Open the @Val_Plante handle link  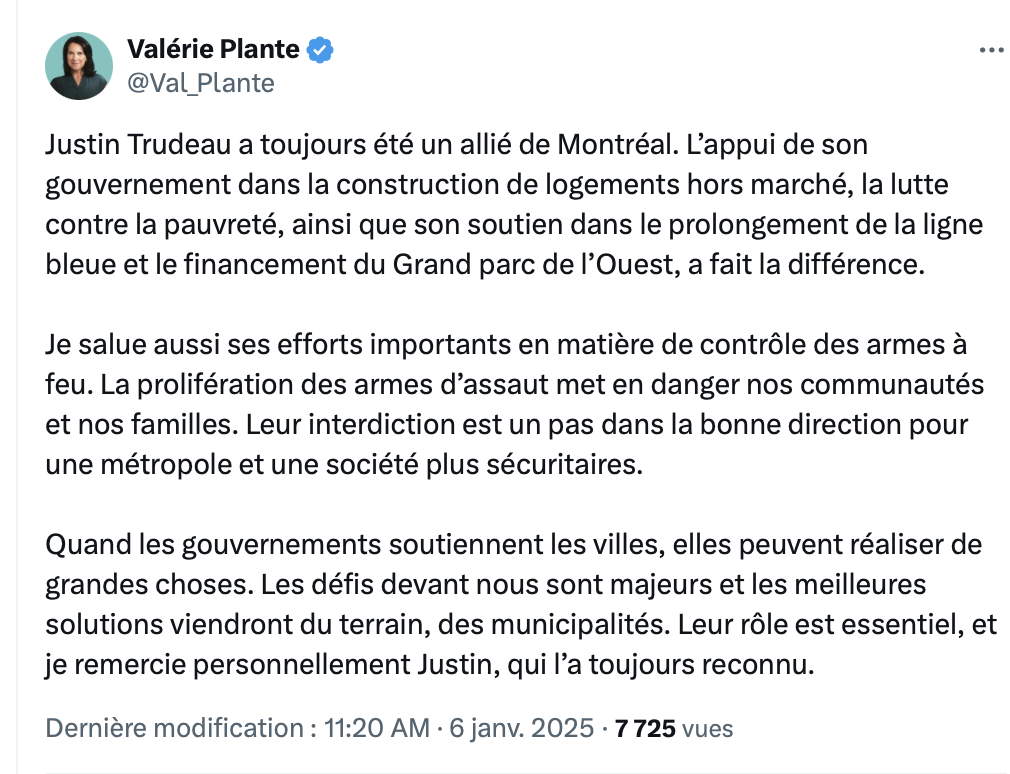point(201,83)
